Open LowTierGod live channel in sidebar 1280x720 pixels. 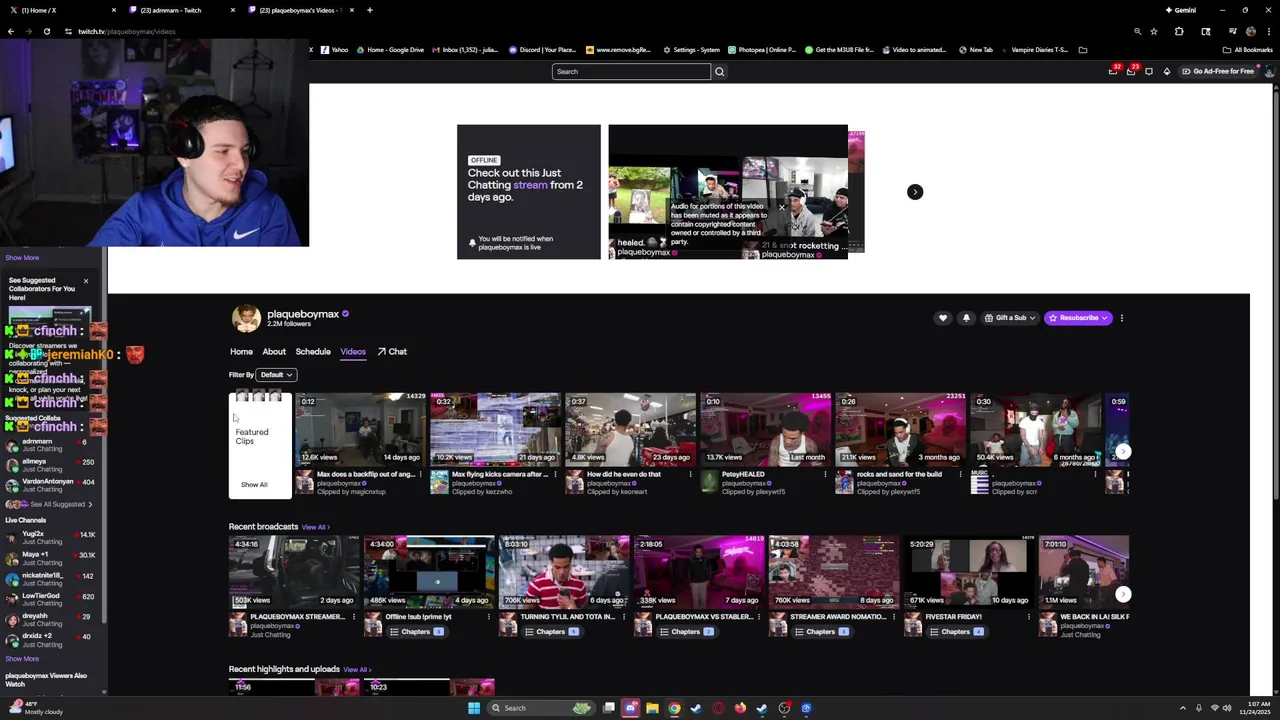coord(50,600)
